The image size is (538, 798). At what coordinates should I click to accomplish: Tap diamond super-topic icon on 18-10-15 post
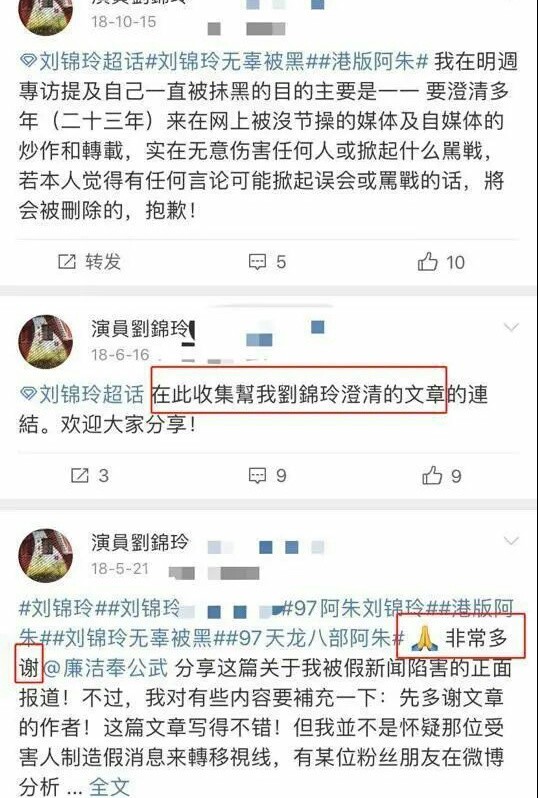click(x=28, y=62)
